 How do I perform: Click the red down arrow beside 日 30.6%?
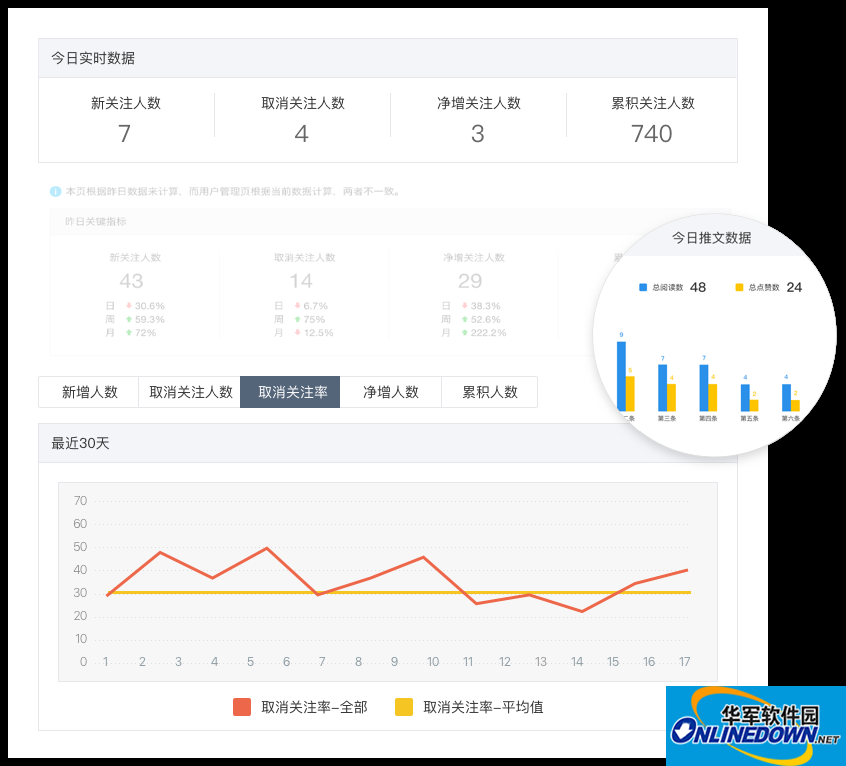pyautogui.click(x=130, y=303)
